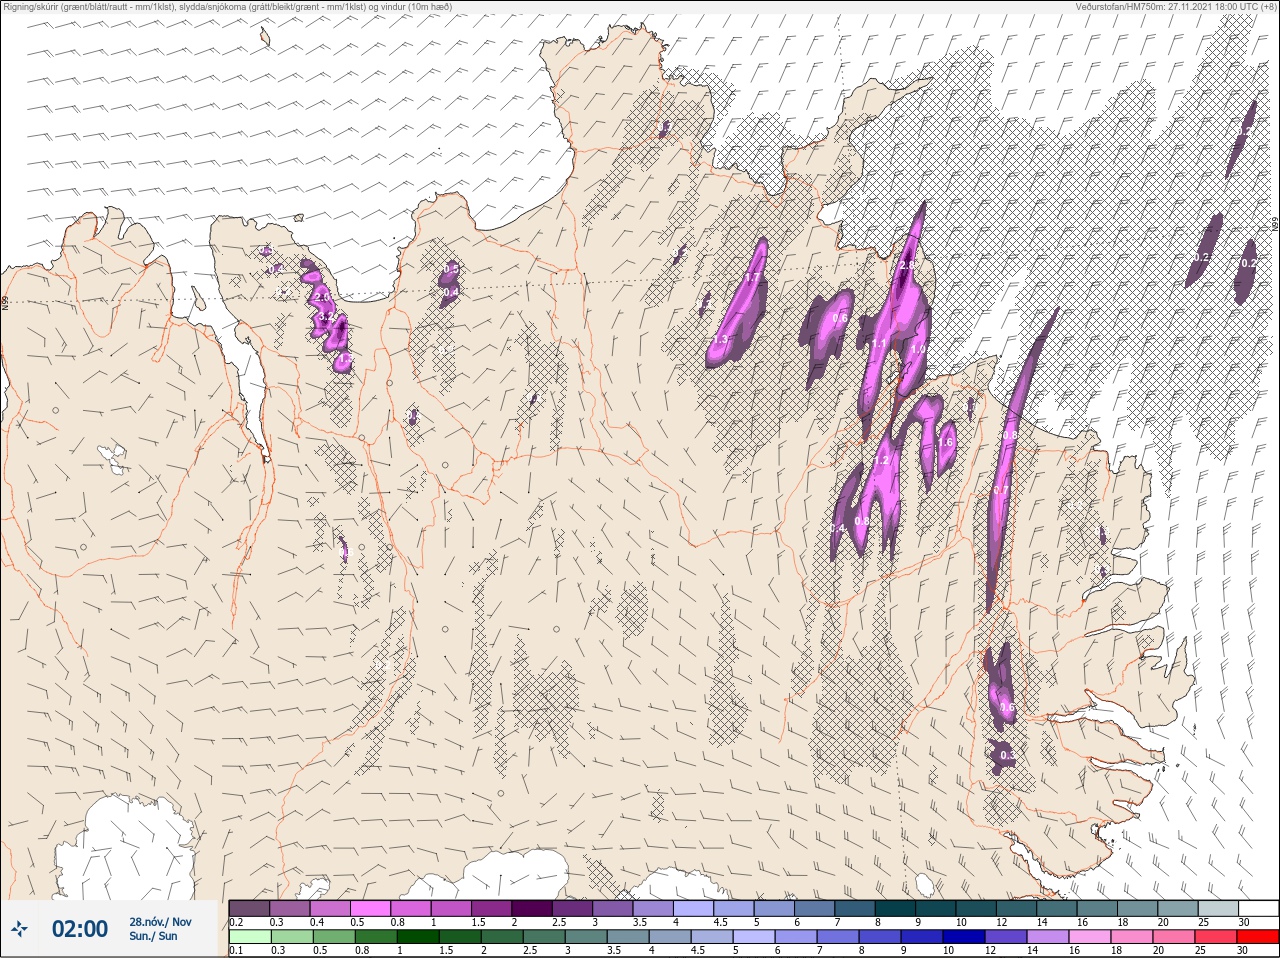Click the Veðurstofan logo icon beside 02:00
1280x958 pixels.
click(20, 929)
